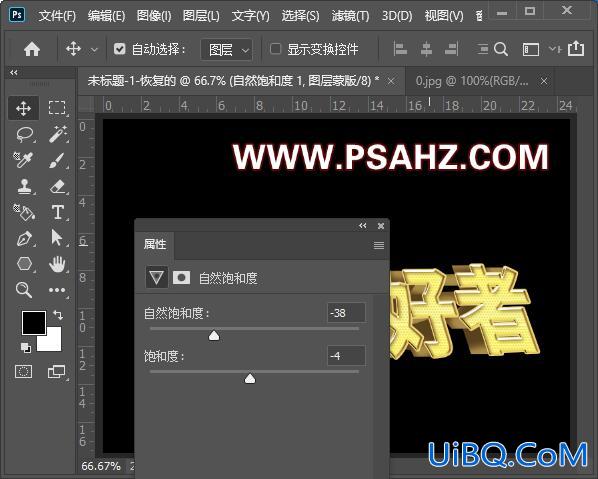Open the 图像(I) menu

pyautogui.click(x=154, y=16)
